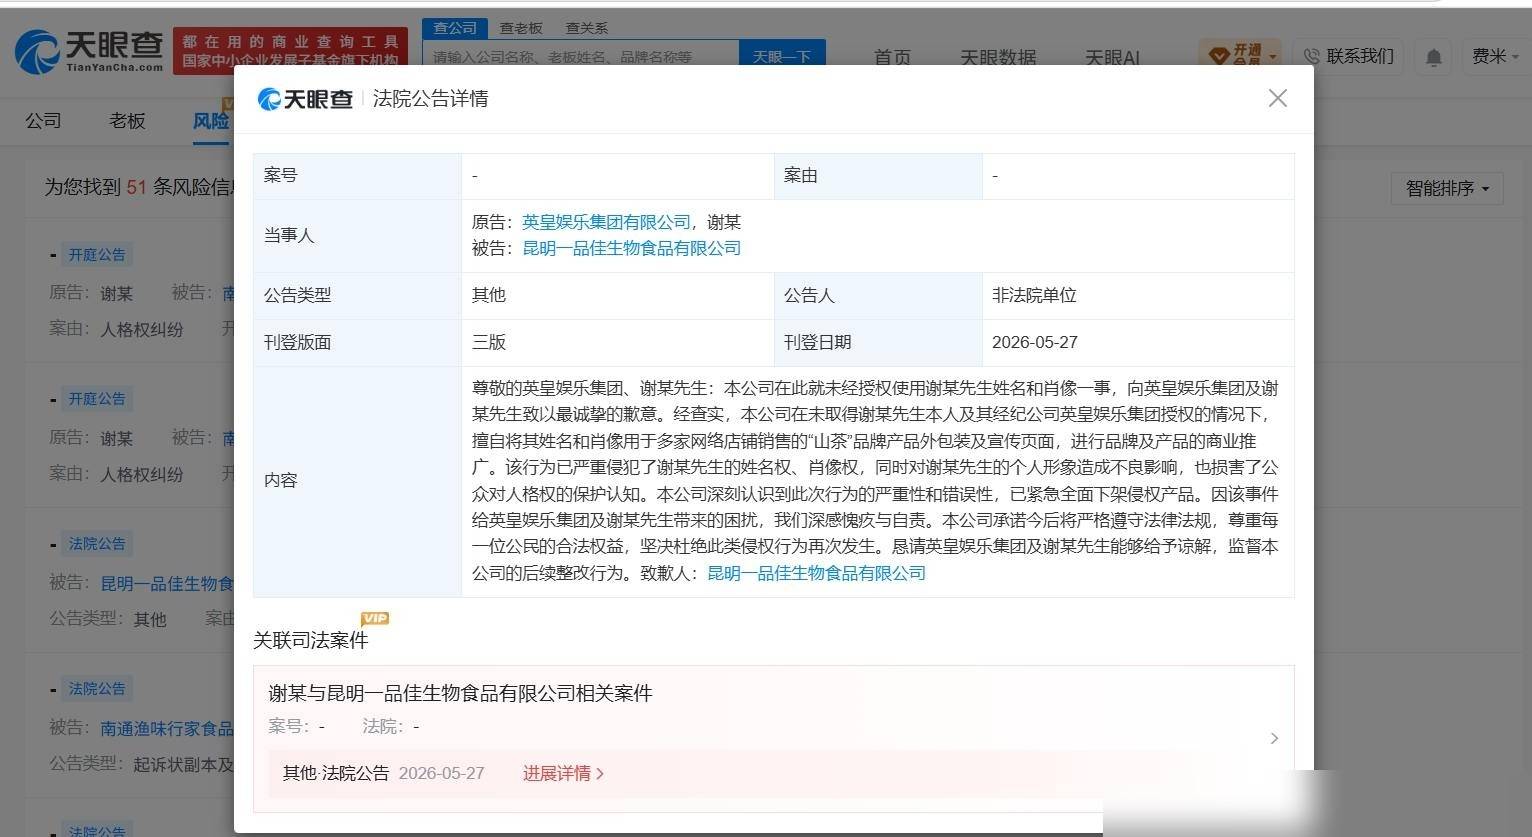The image size is (1532, 837).
Task: Click 人格权纠纷 in first background result
Action: pyautogui.click(x=142, y=328)
